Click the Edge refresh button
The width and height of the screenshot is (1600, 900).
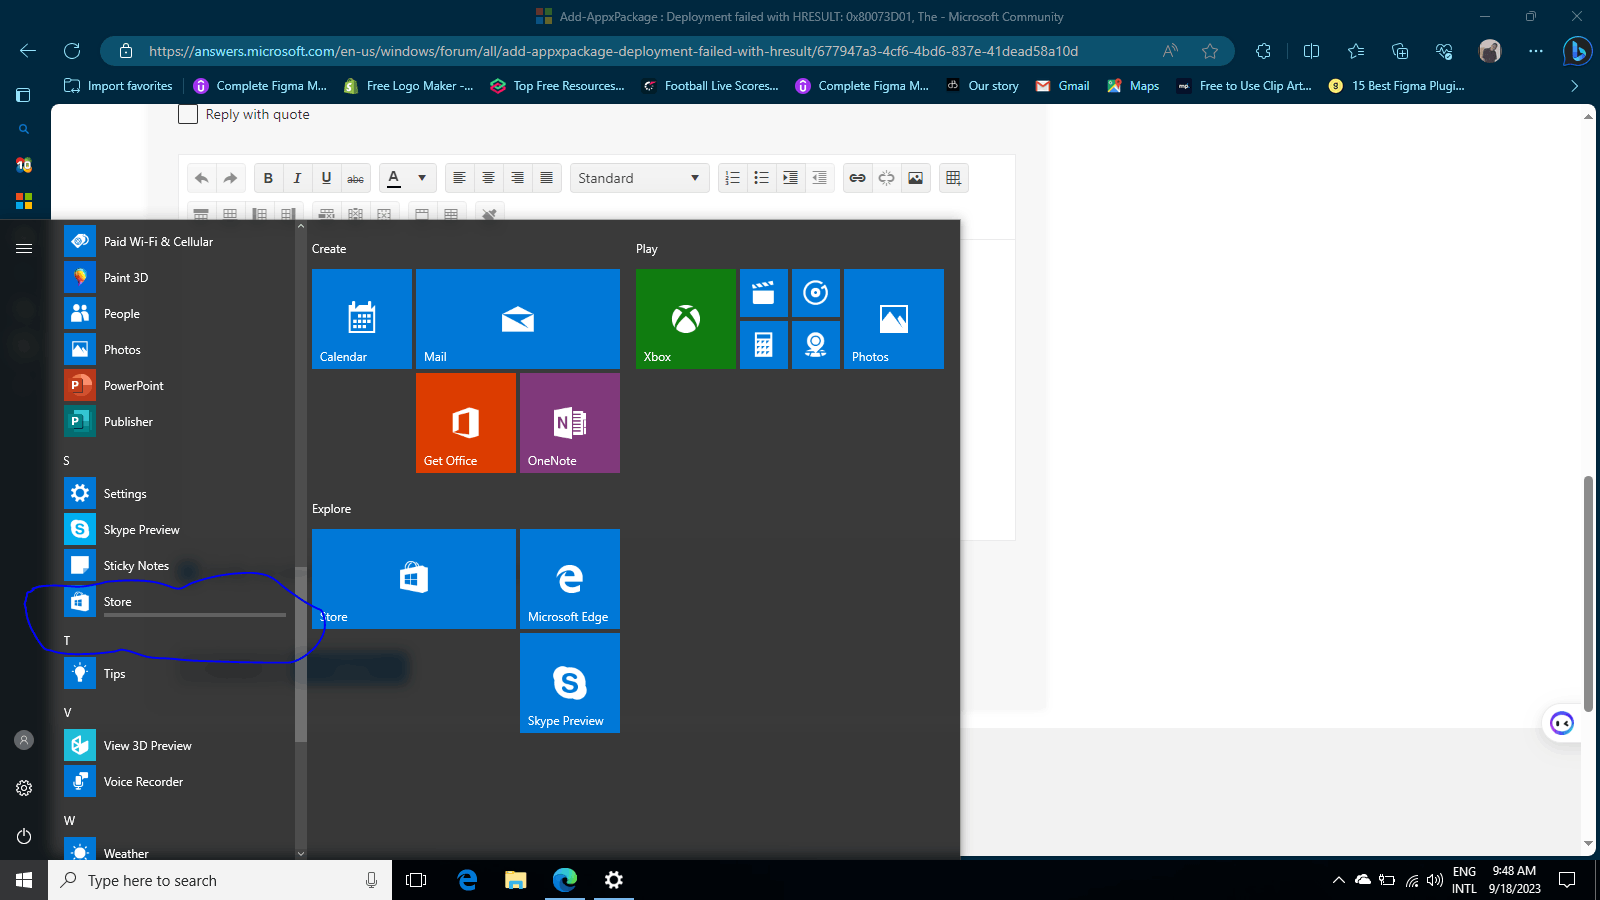pyautogui.click(x=72, y=51)
